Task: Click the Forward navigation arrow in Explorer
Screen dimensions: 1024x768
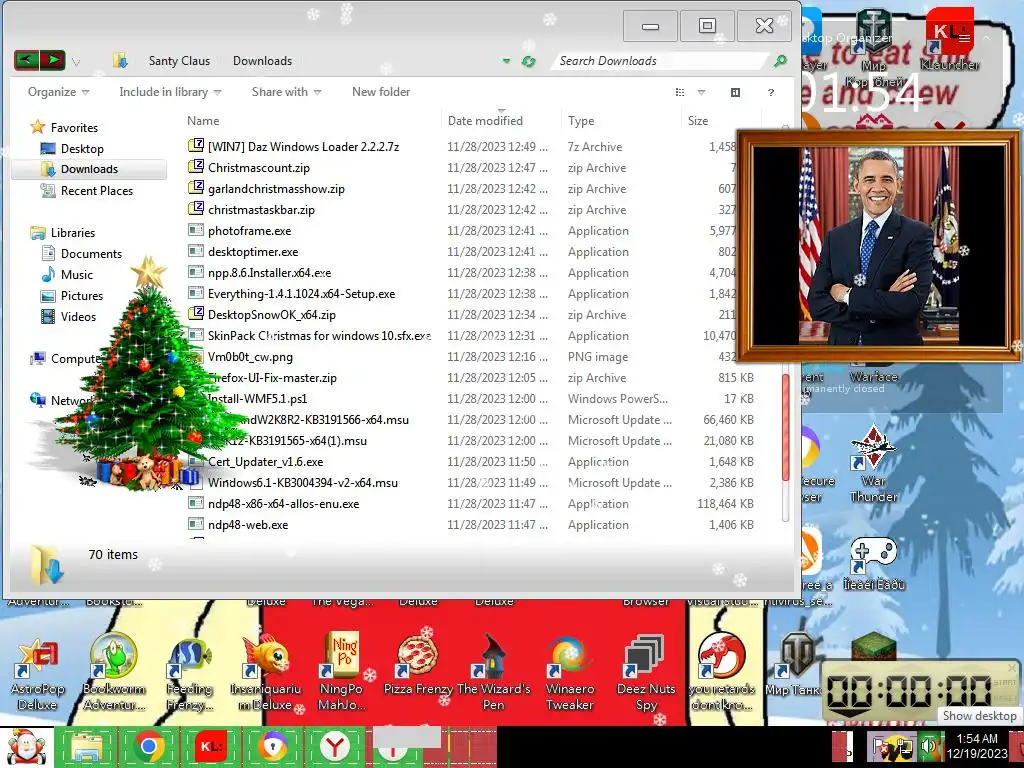Action: (52, 61)
